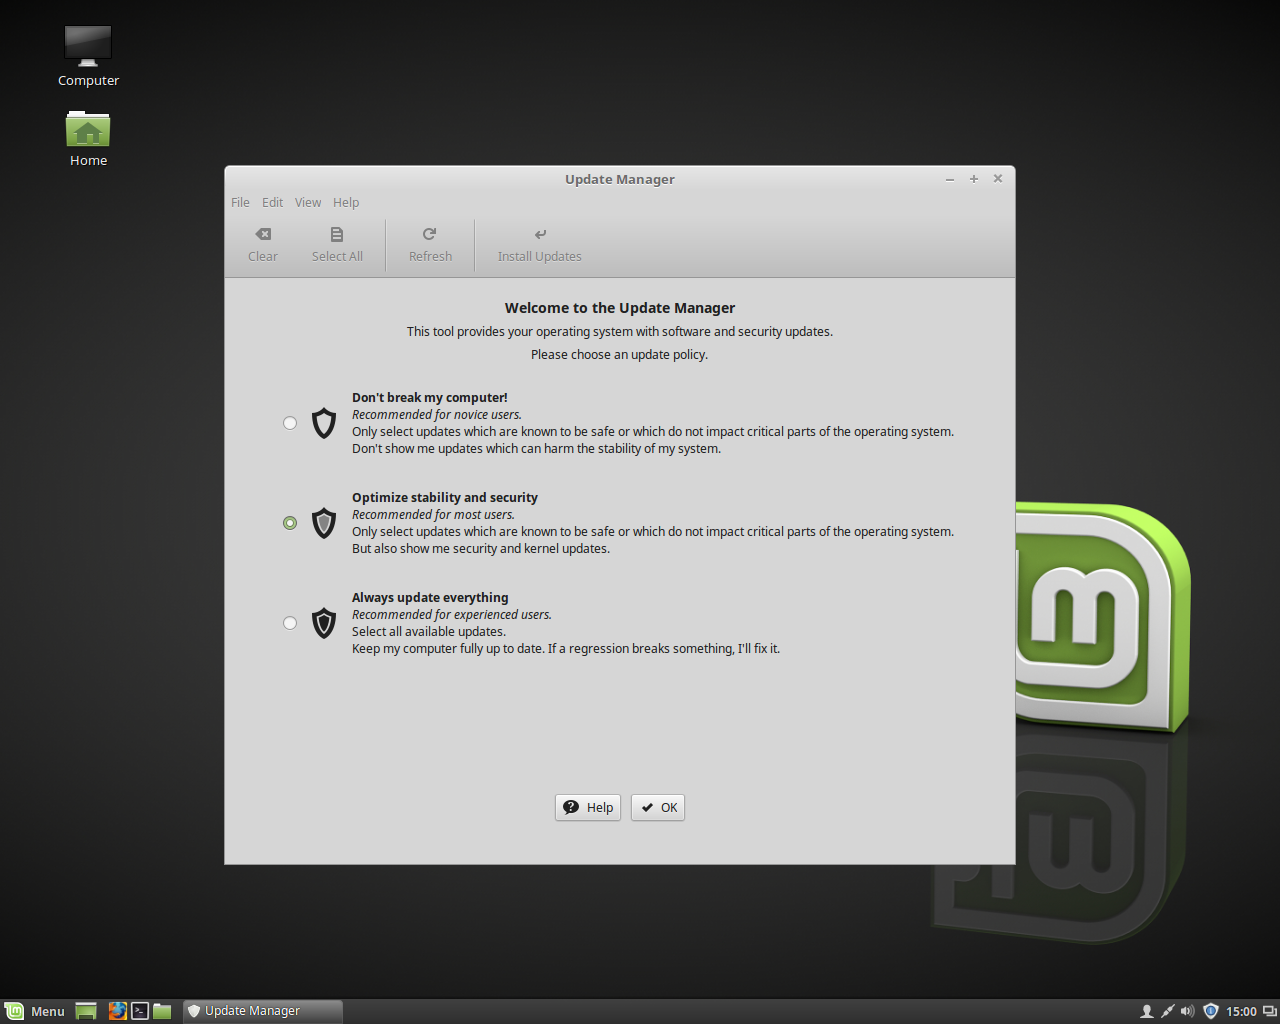Image resolution: width=1280 pixels, height=1024 pixels.
Task: Click the shield icon beside "Don't break my computer!"
Action: pos(324,423)
